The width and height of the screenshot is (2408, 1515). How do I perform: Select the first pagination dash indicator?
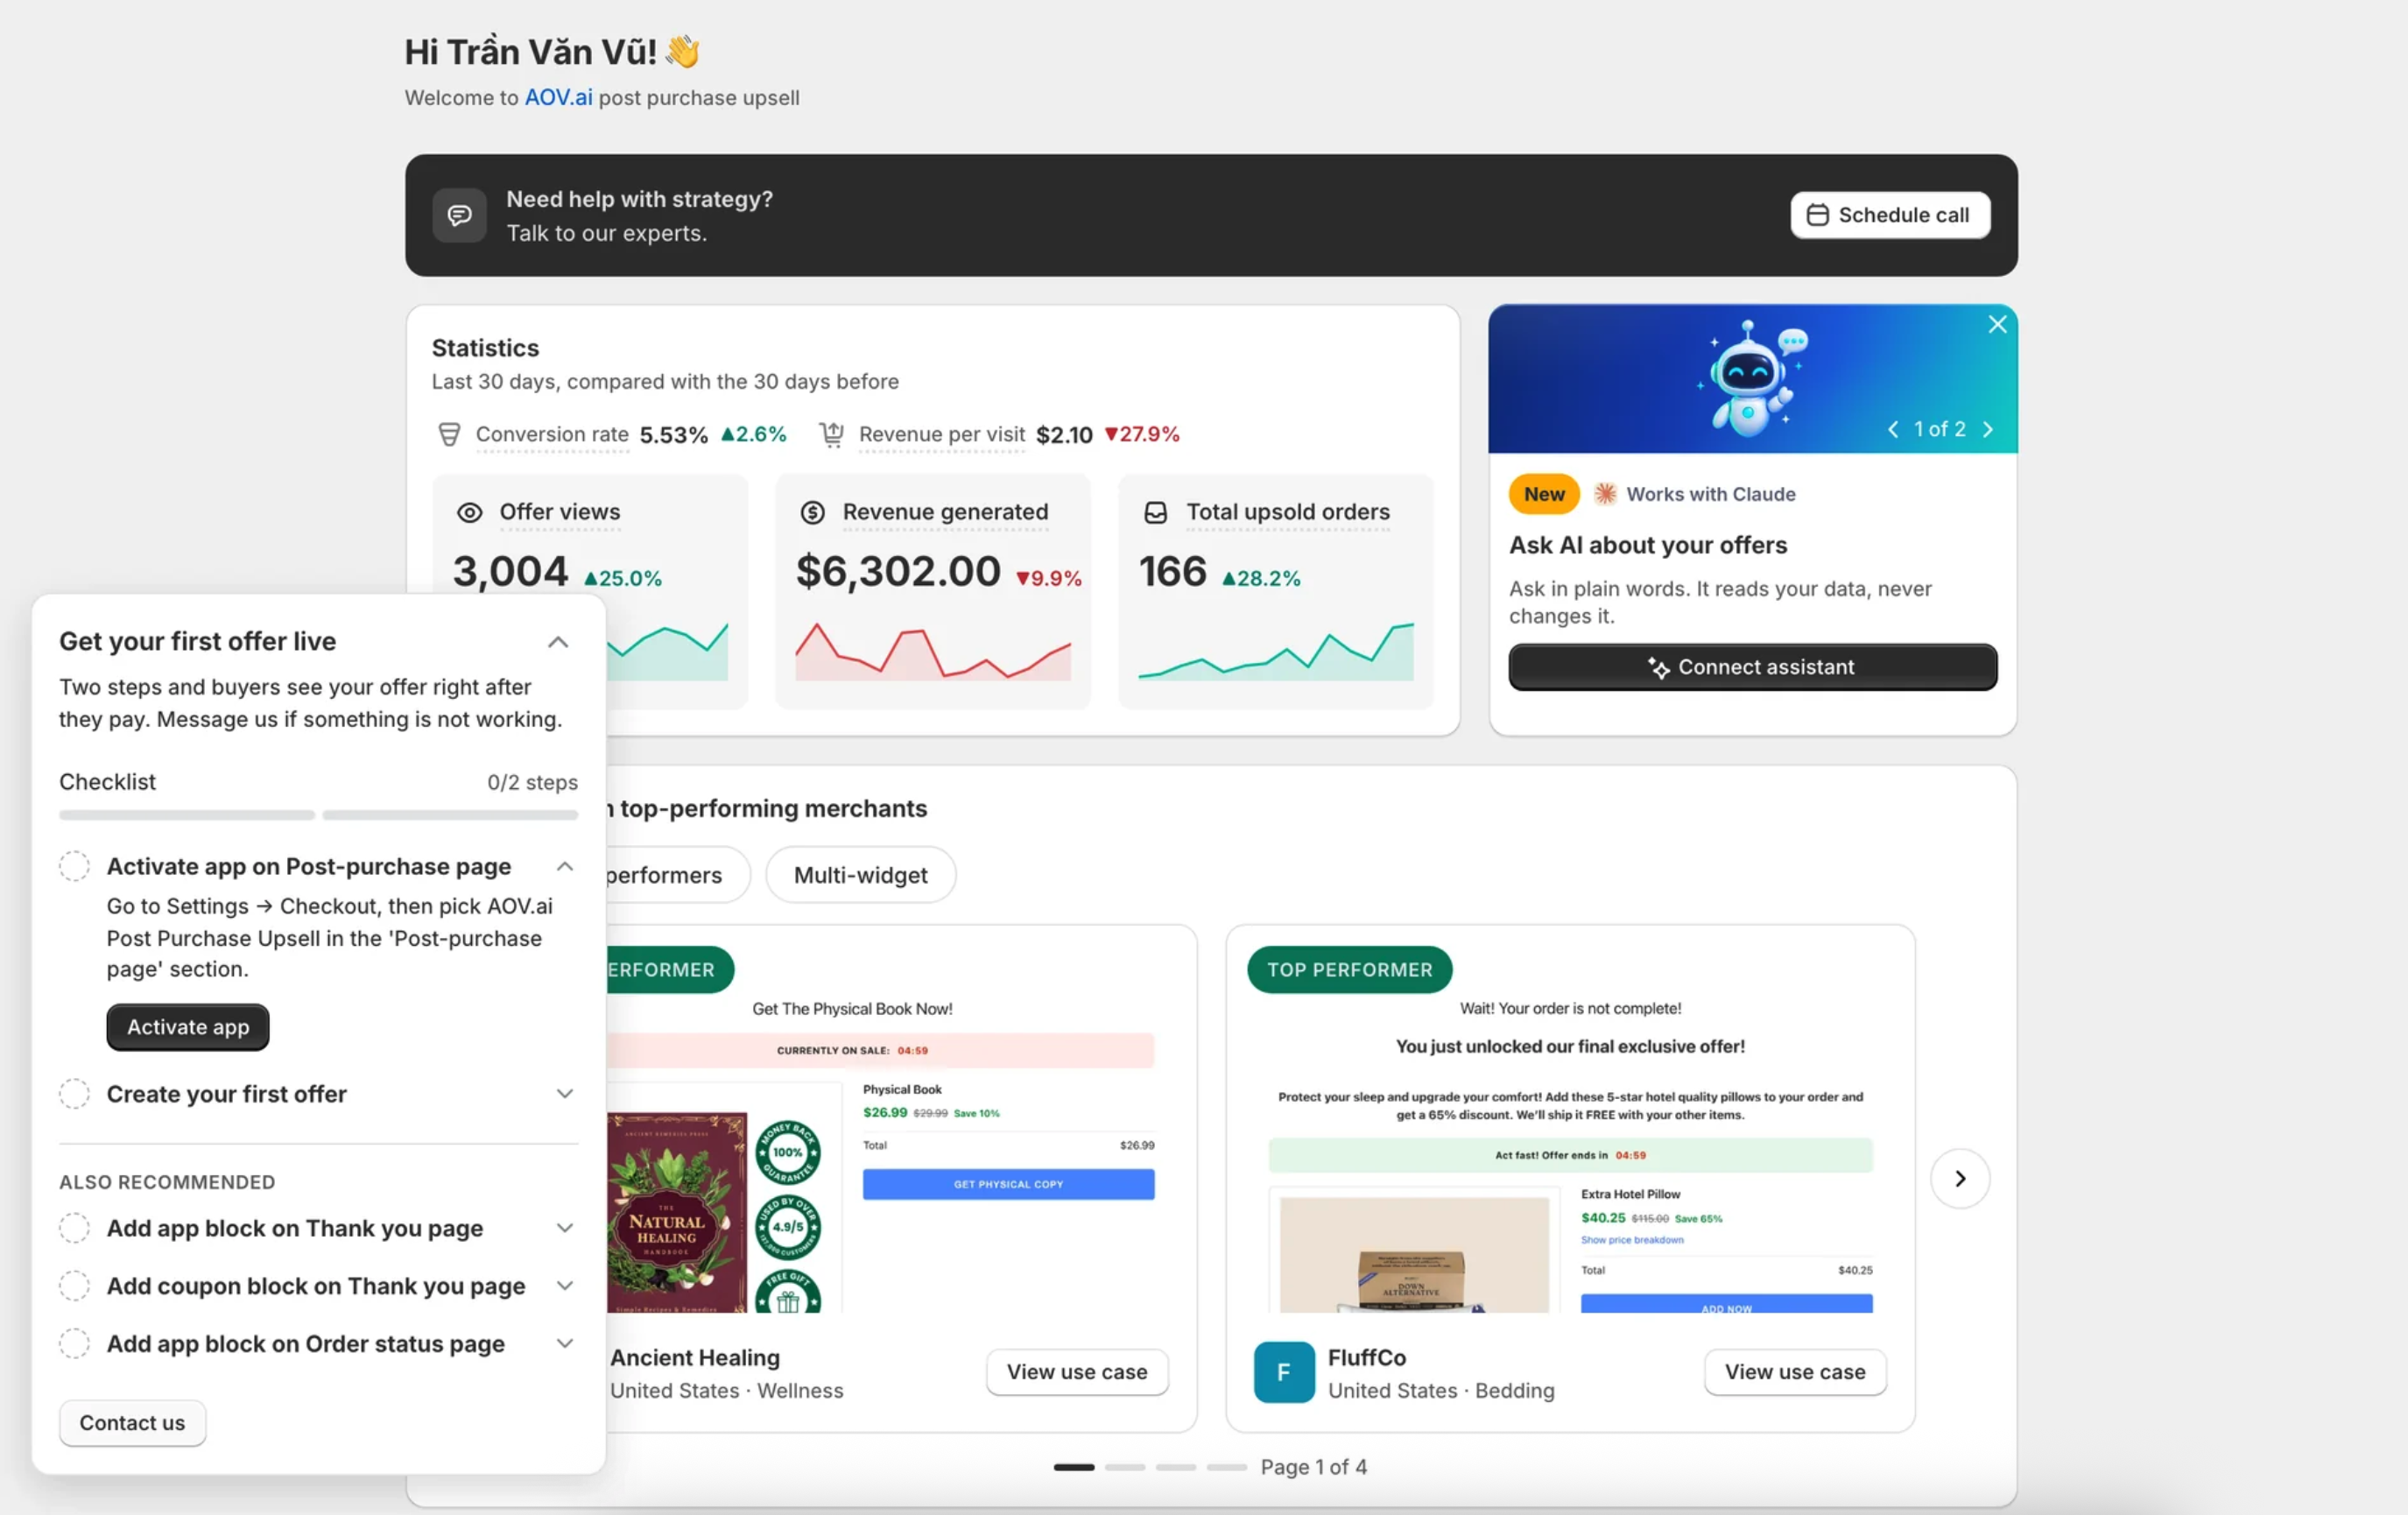(x=1074, y=1467)
